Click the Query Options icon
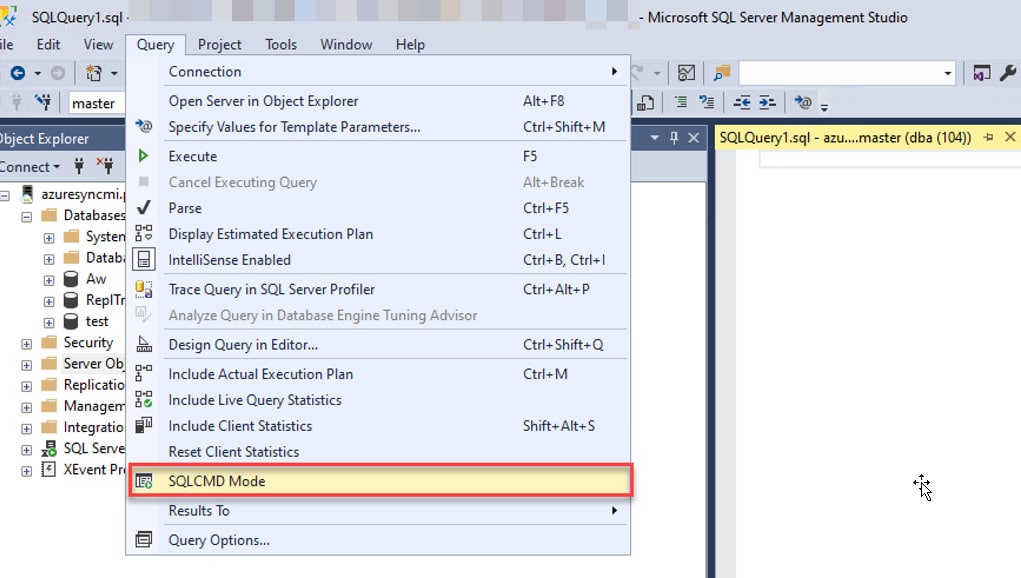This screenshot has width=1021, height=578. [143, 540]
